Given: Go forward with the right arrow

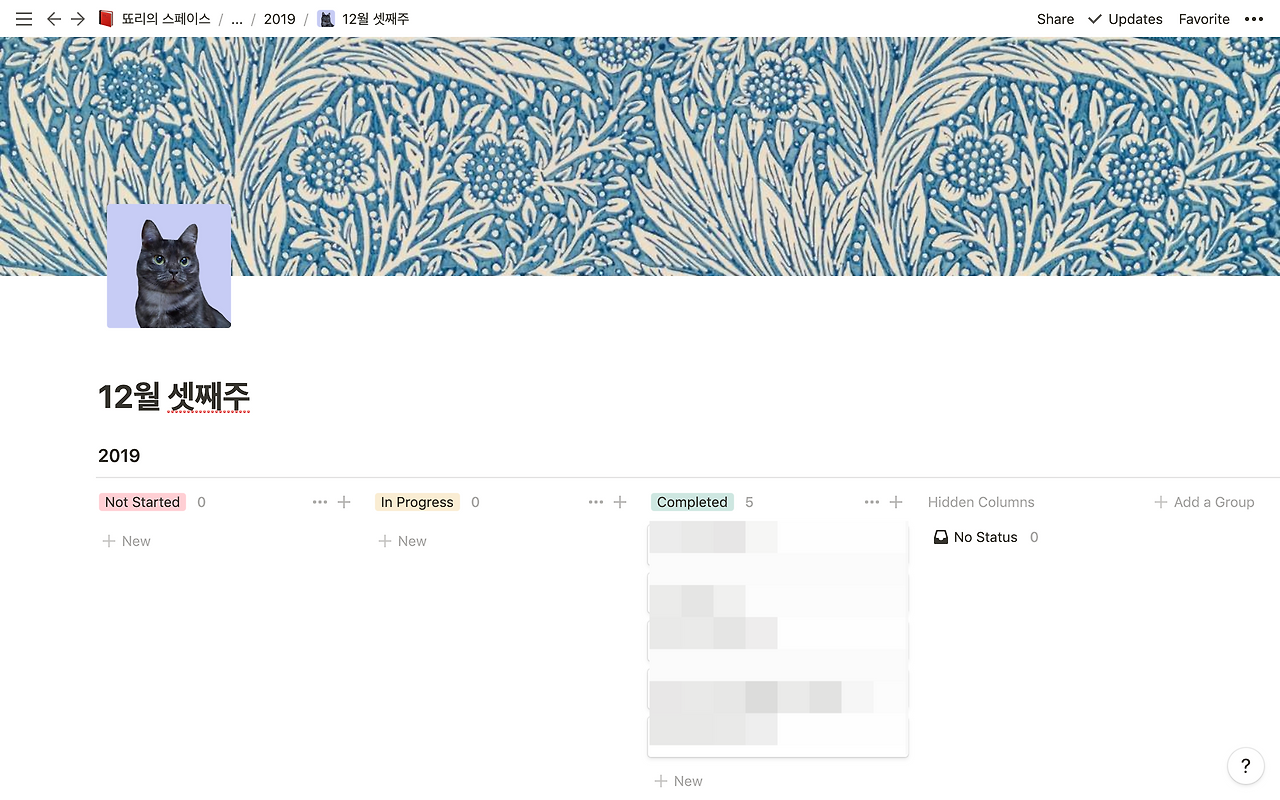Looking at the screenshot, I should click(x=78, y=19).
